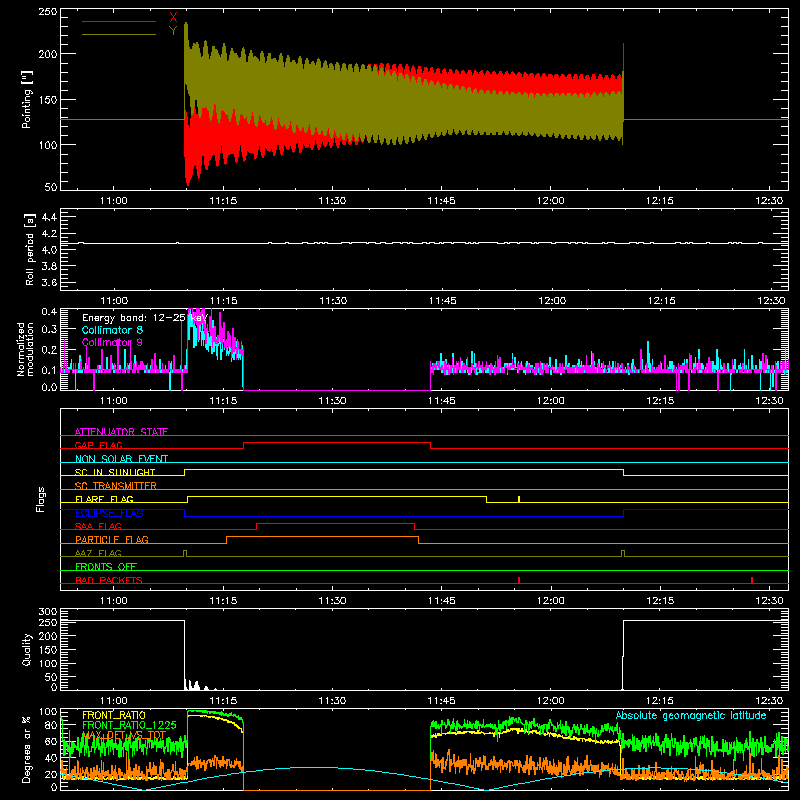Viewport: 800px width, 800px height.
Task: Click the "Degrees or %" axis title
Action: (x=27, y=749)
